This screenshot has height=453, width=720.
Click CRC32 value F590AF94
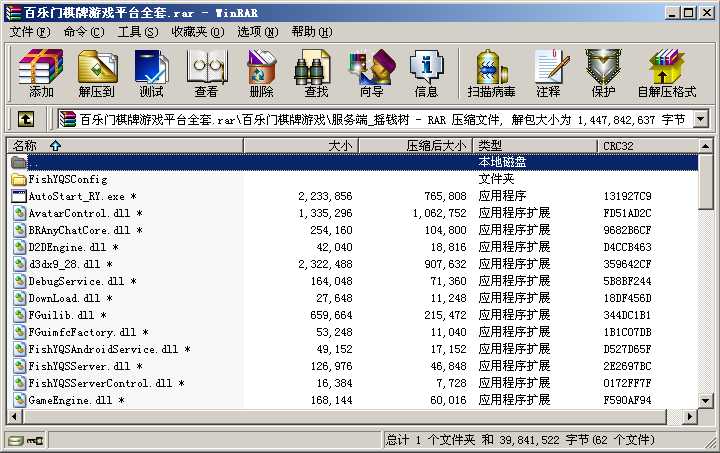[x=627, y=400]
